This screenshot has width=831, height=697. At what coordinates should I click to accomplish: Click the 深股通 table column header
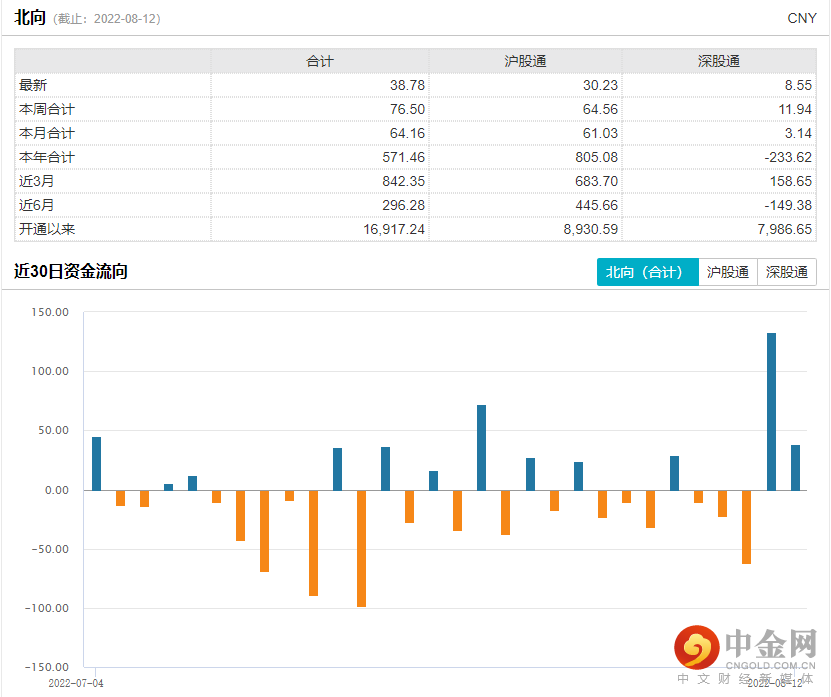718,62
